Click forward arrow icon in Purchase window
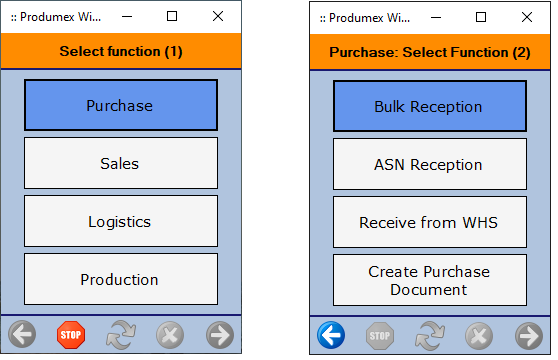 pyautogui.click(x=529, y=336)
